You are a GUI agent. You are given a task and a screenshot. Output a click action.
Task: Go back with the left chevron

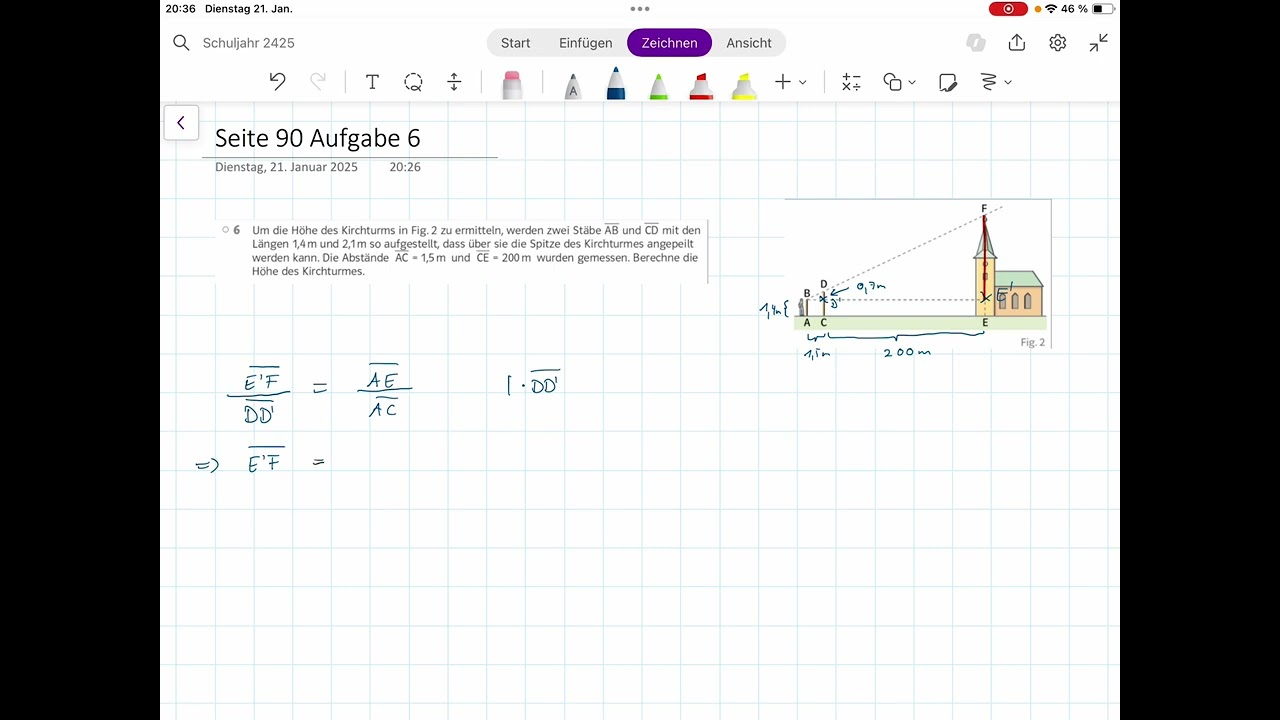(x=181, y=123)
